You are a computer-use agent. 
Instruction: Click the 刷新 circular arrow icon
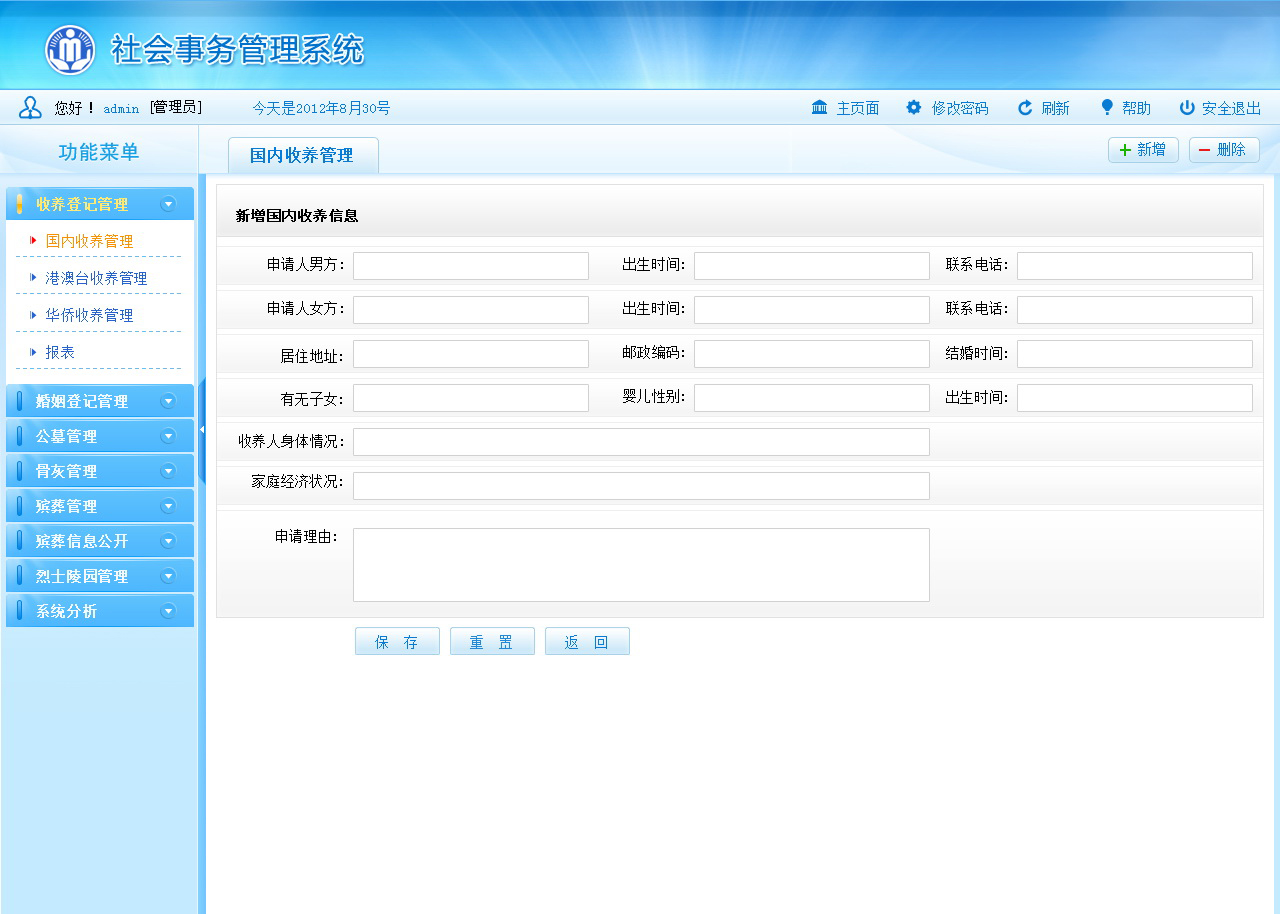[x=1025, y=108]
